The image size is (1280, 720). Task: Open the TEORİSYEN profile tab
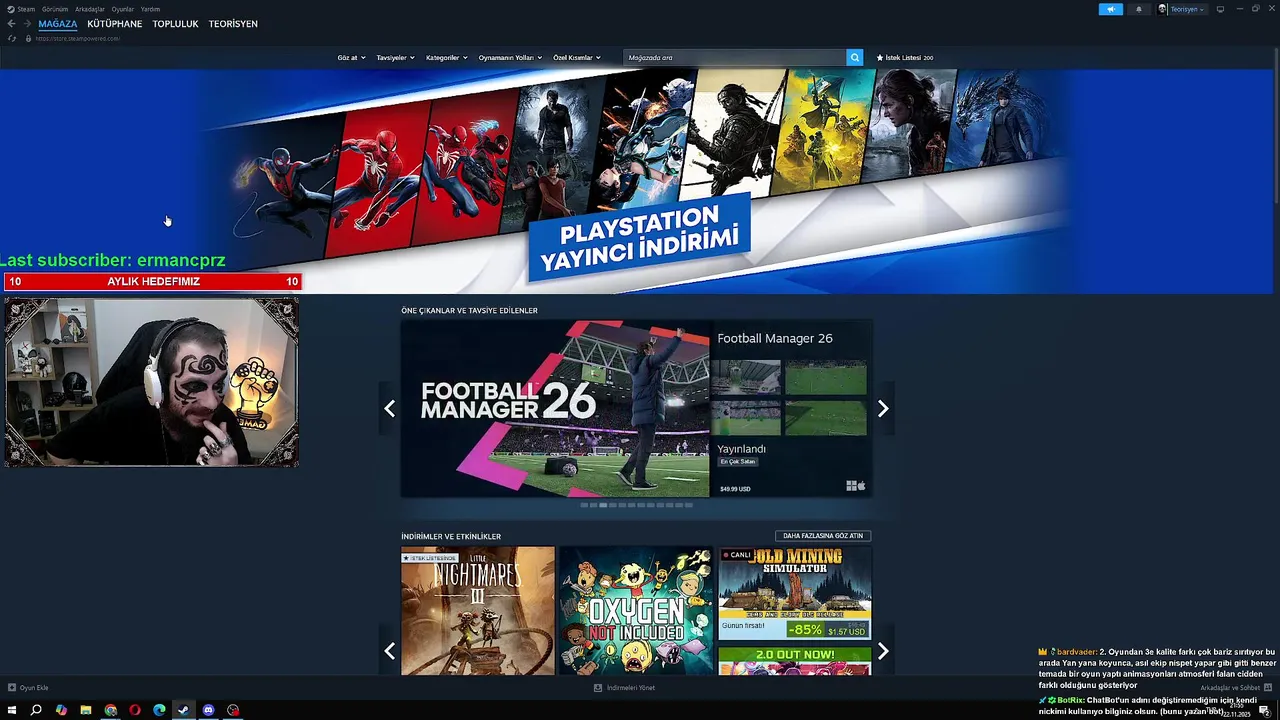(x=233, y=24)
